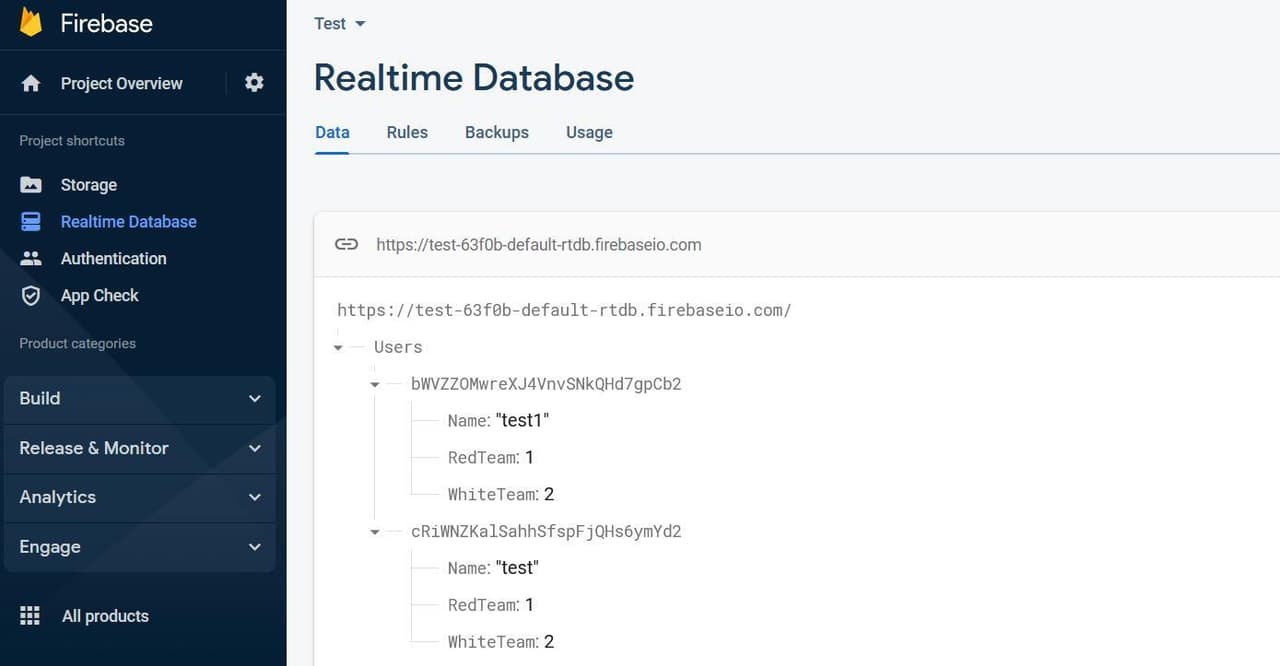Click WhiteTeam value under cRiWNZKalSahhSfspFjQHs6ymYd2
This screenshot has height=666, width=1280.
(549, 642)
